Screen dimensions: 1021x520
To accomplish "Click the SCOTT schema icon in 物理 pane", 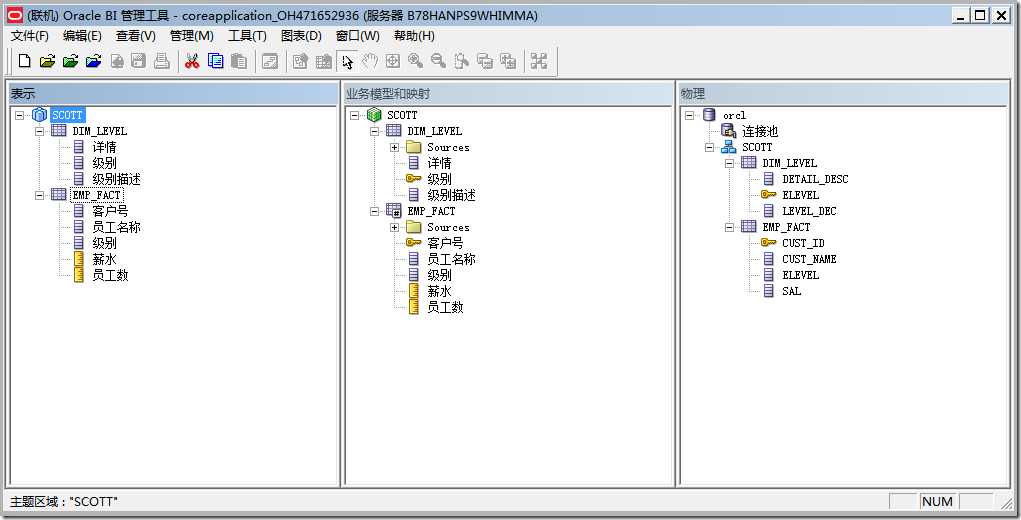I will click(729, 147).
